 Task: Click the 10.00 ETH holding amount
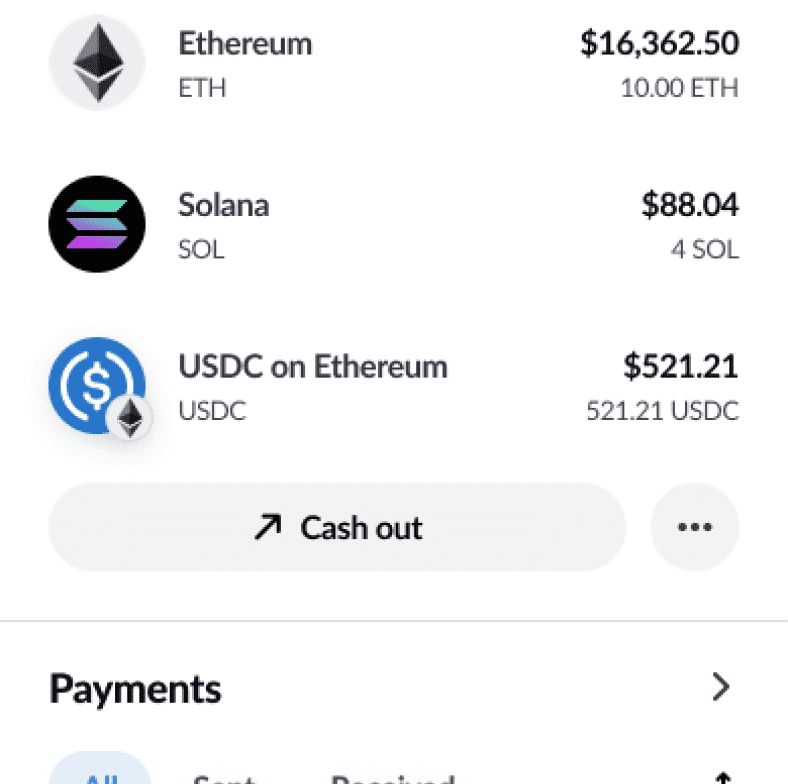680,88
